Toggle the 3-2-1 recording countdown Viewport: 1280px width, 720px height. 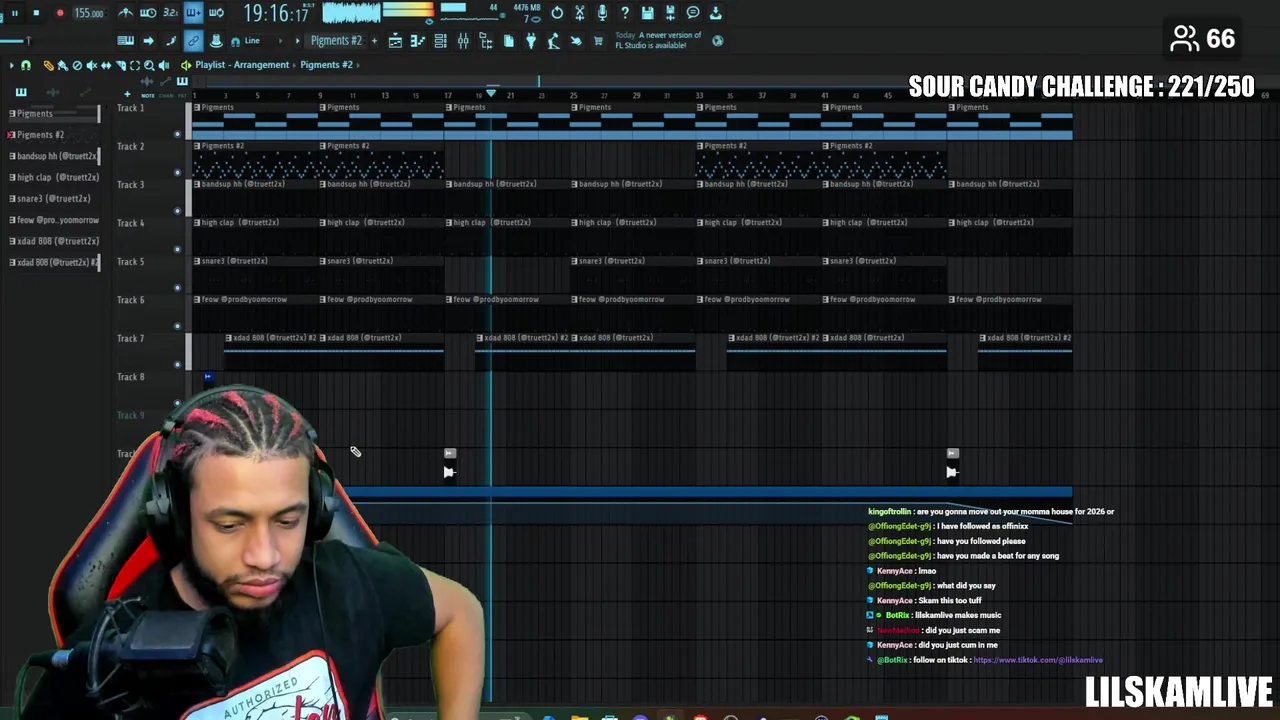(x=171, y=13)
